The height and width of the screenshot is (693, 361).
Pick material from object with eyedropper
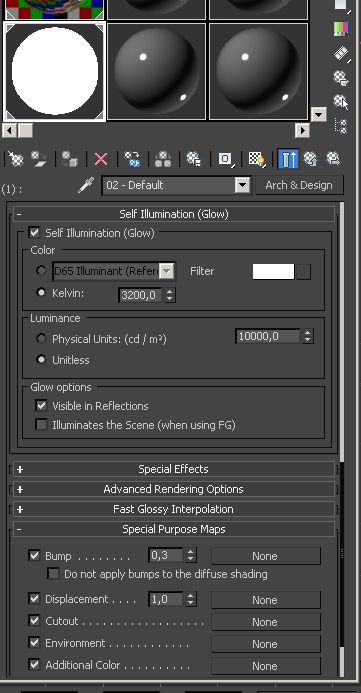[85, 185]
